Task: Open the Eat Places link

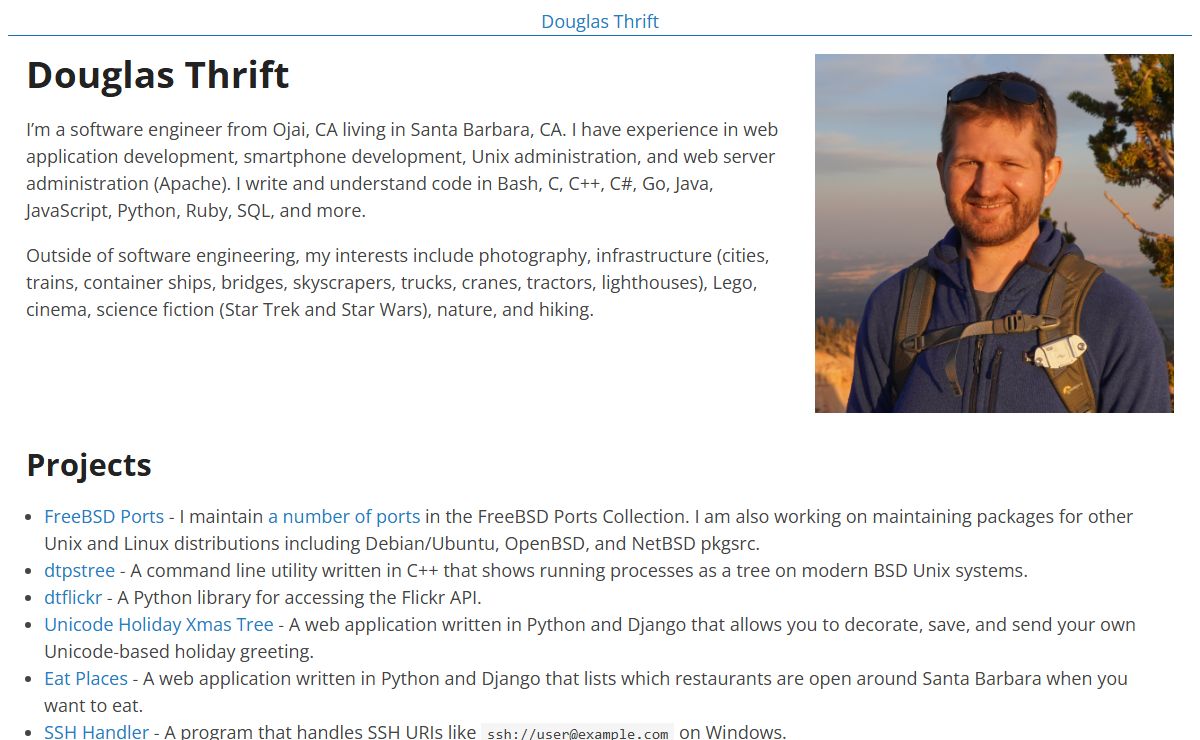Action: (x=86, y=679)
